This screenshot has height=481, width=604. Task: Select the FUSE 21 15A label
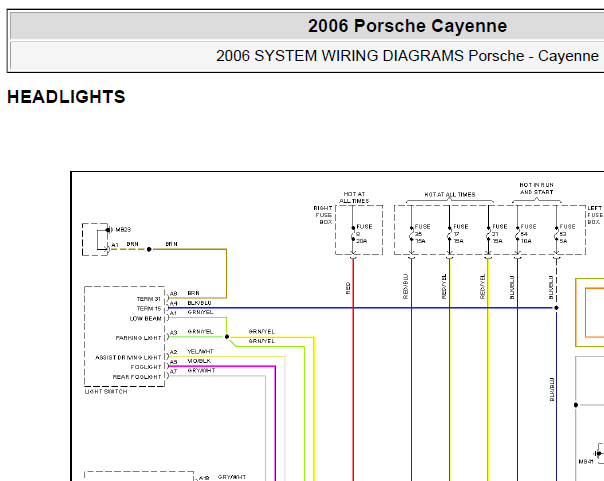[500, 234]
